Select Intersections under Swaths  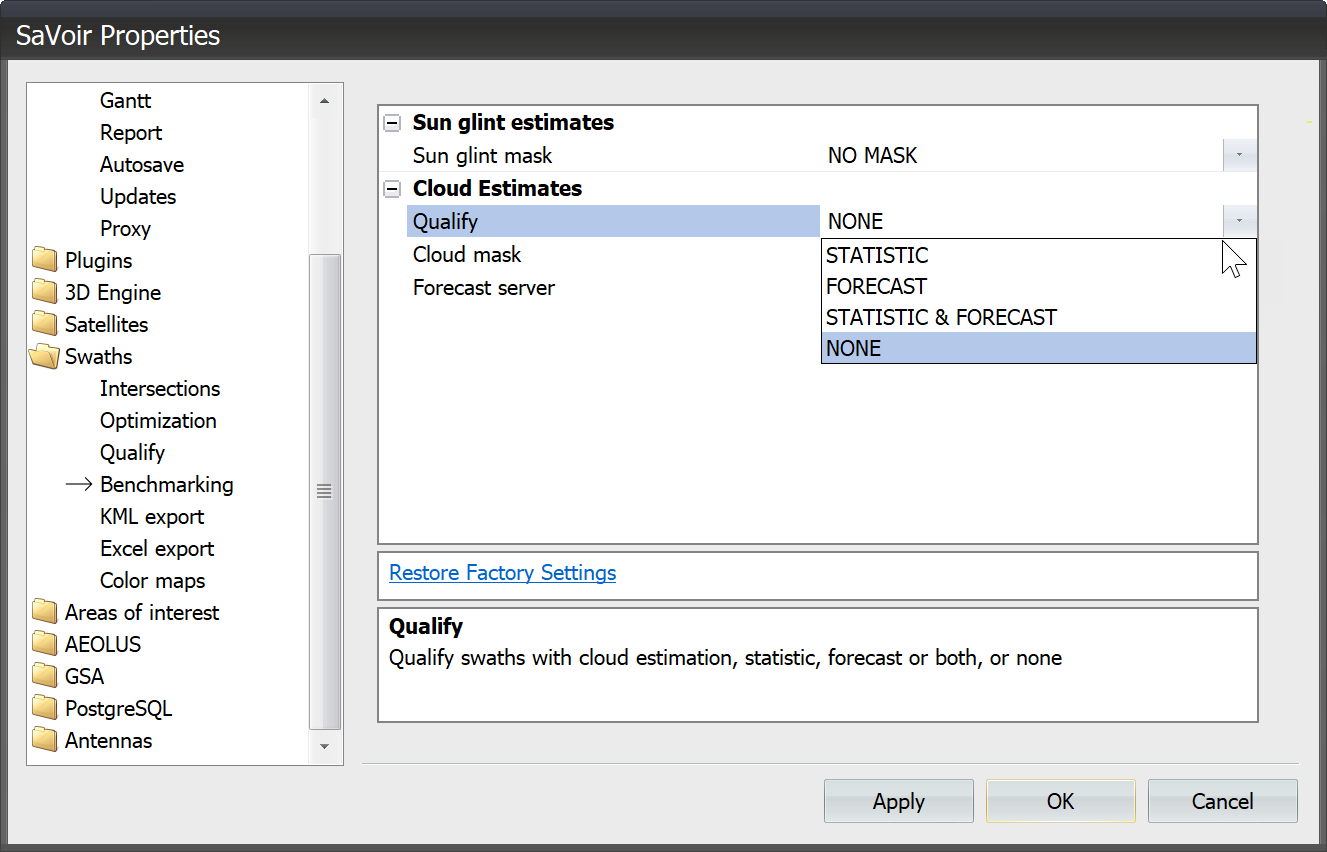[160, 388]
